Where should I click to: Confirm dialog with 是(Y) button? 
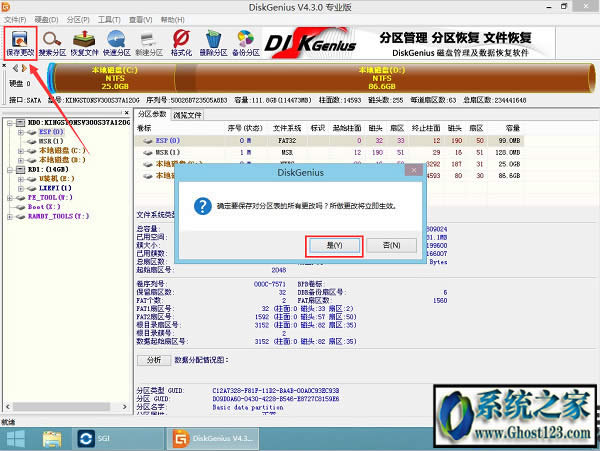[x=335, y=245]
